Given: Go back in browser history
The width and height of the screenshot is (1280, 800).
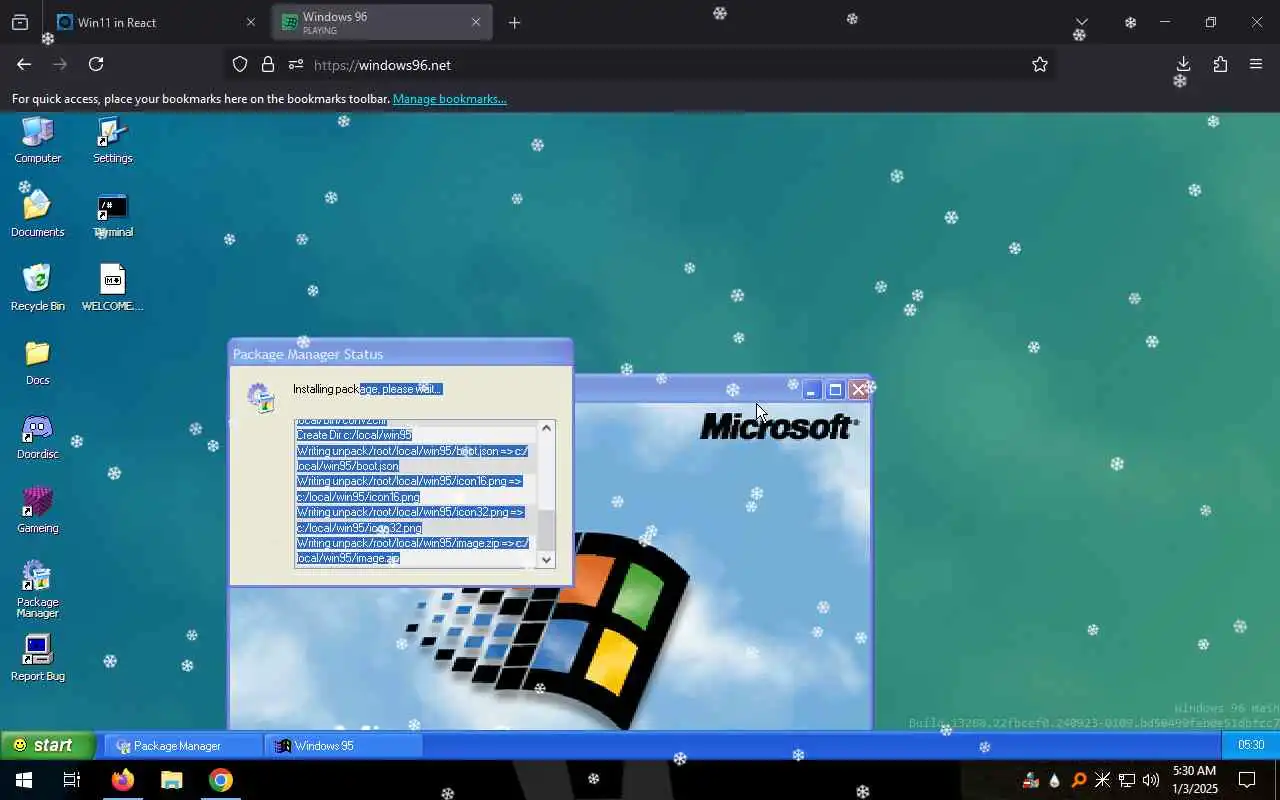Looking at the screenshot, I should click(24, 64).
